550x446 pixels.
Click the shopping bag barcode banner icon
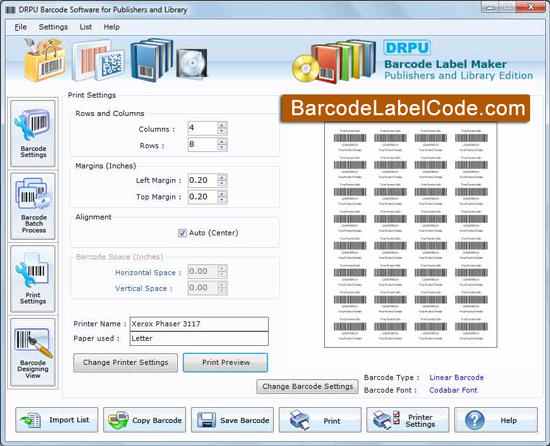[45, 60]
